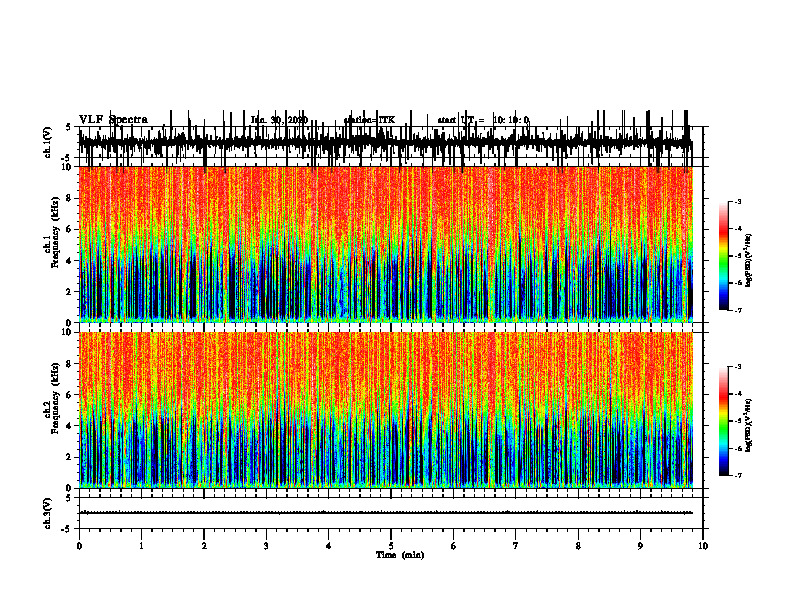Viewport: 792px width, 612px height.
Task: Click time axis tick label '4'
Action: click(329, 546)
